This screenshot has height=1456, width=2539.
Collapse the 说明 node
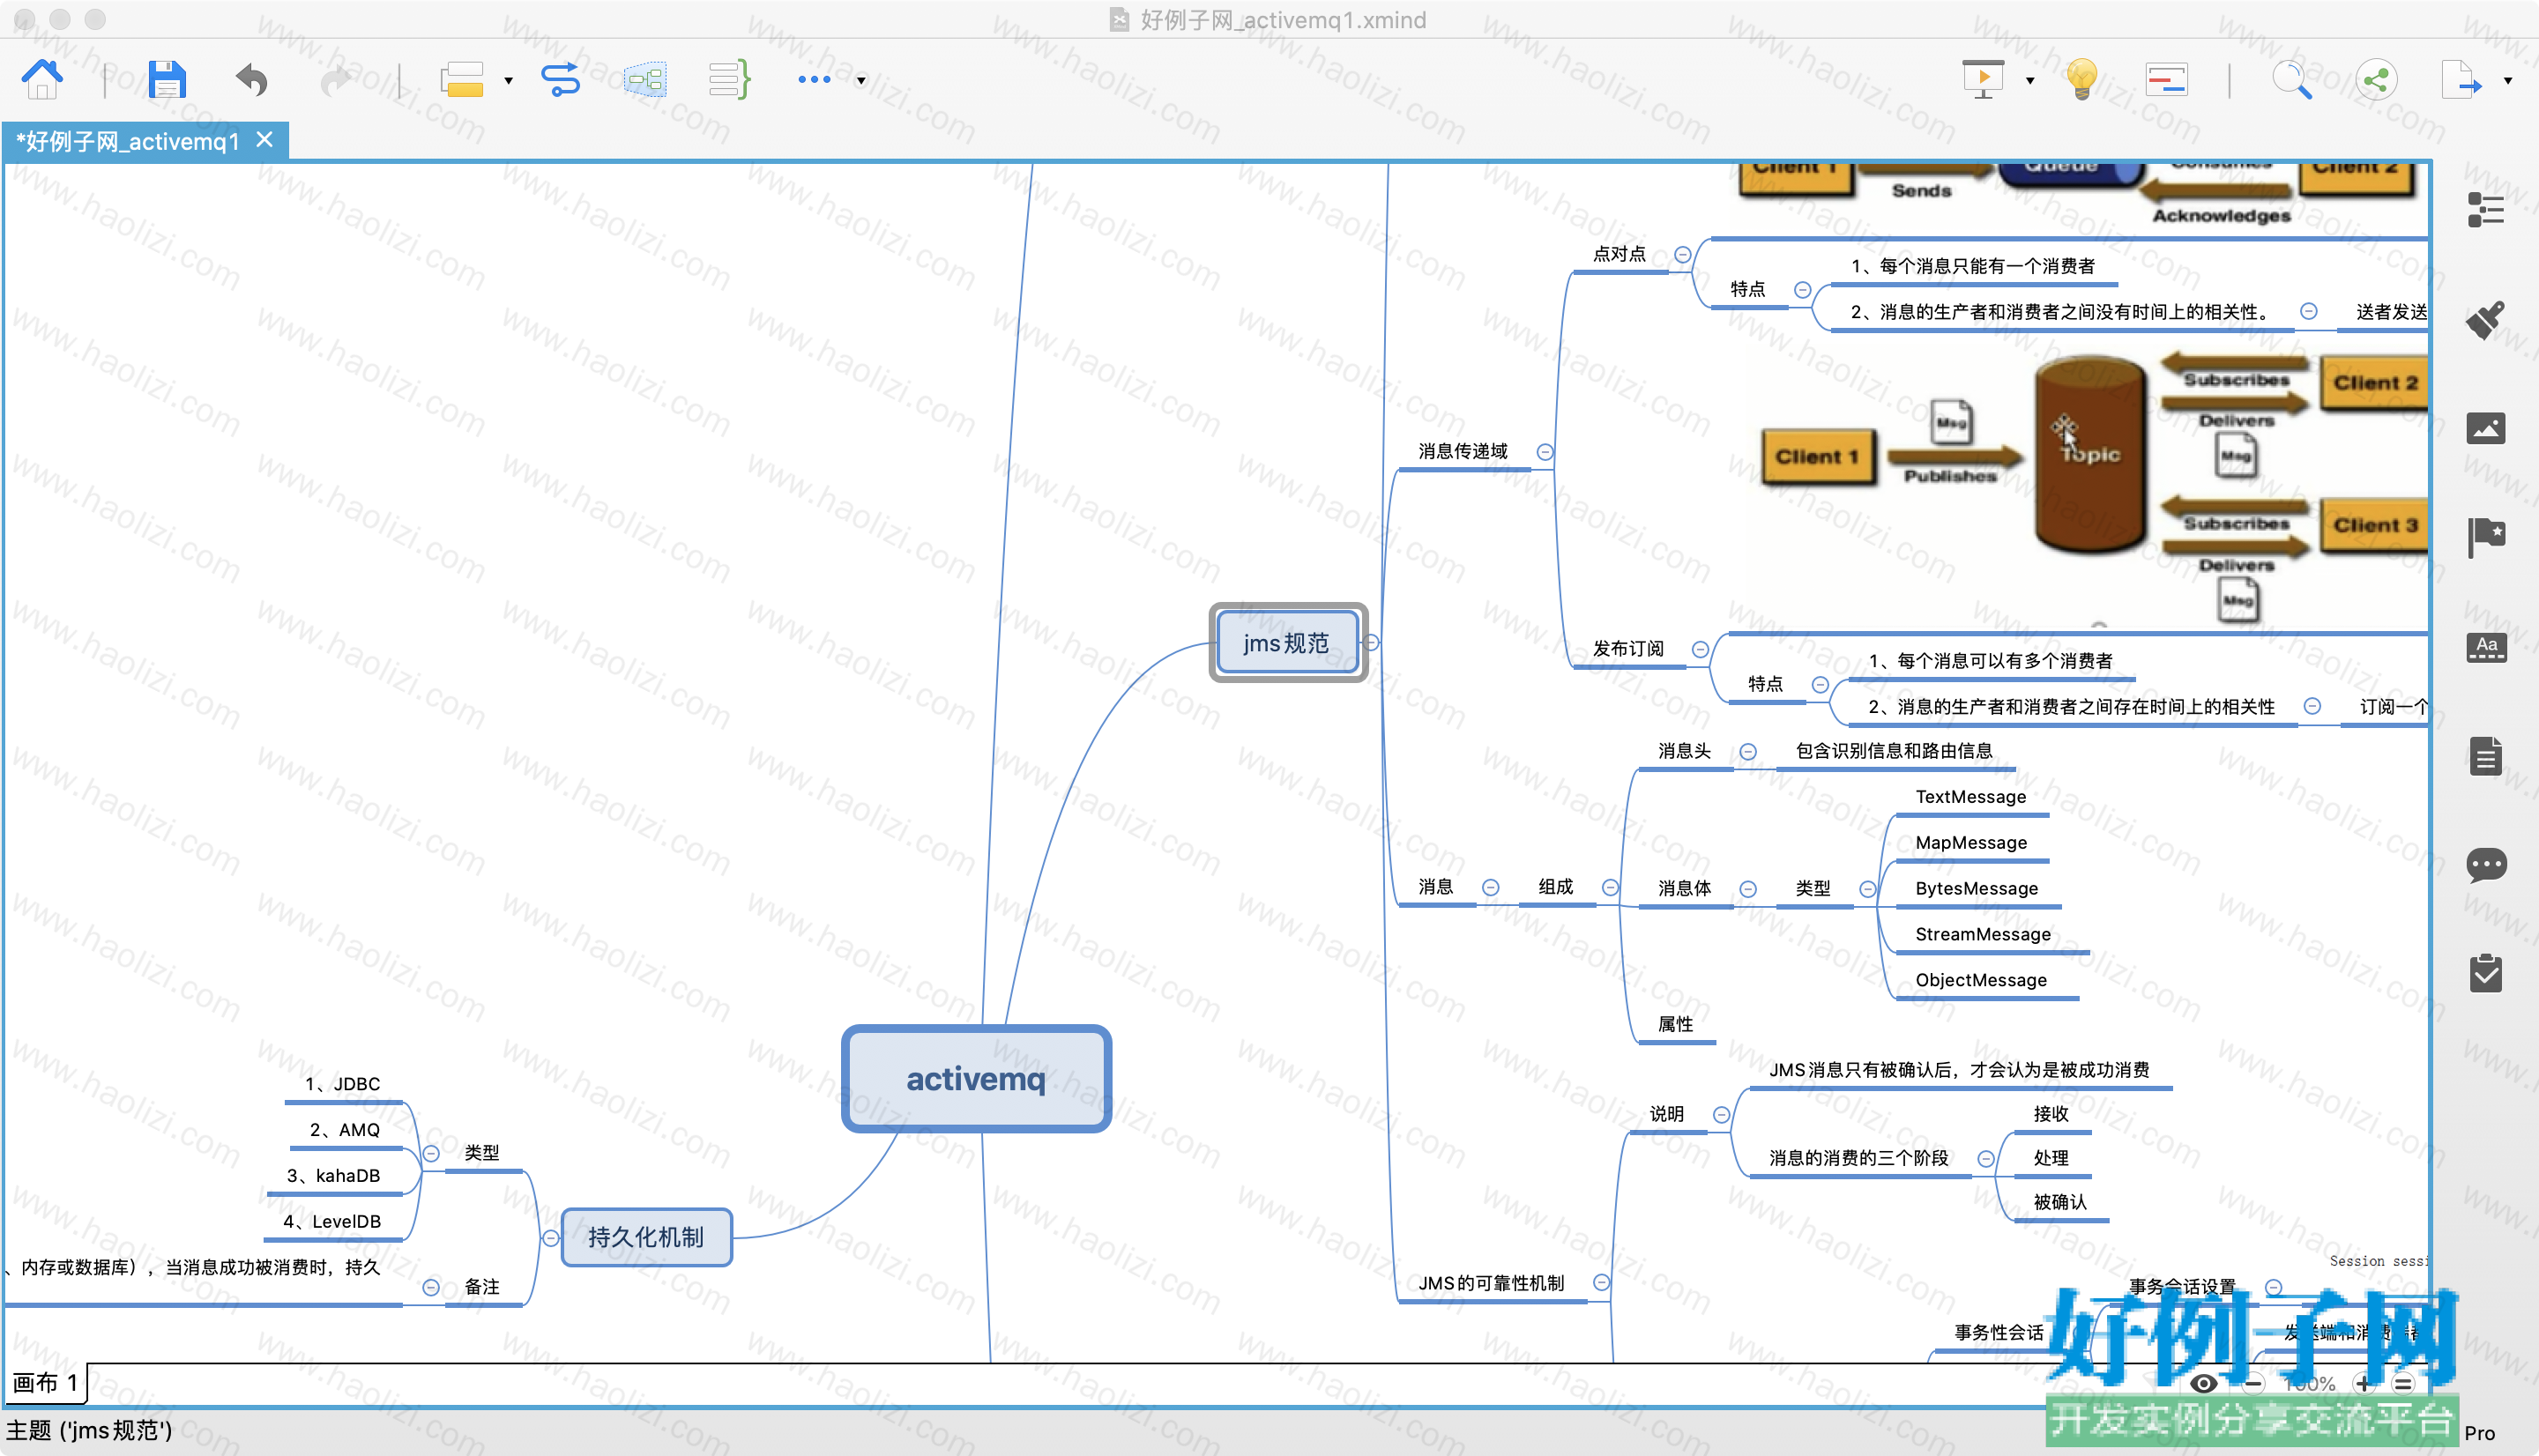[x=1722, y=1115]
